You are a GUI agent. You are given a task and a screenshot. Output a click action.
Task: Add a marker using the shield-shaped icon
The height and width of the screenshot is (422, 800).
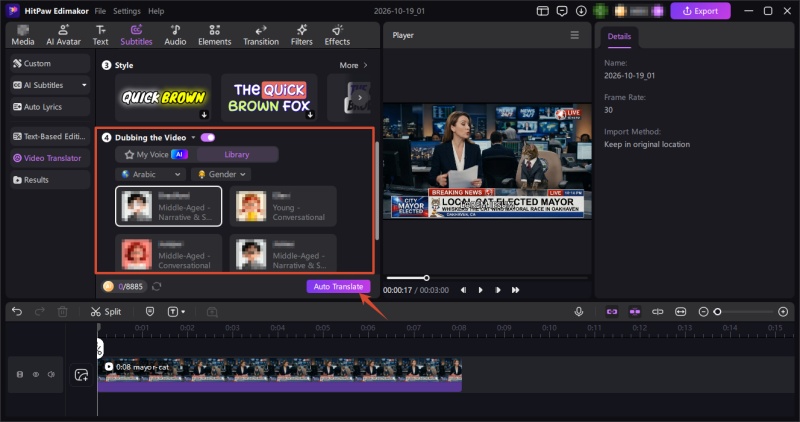(150, 311)
